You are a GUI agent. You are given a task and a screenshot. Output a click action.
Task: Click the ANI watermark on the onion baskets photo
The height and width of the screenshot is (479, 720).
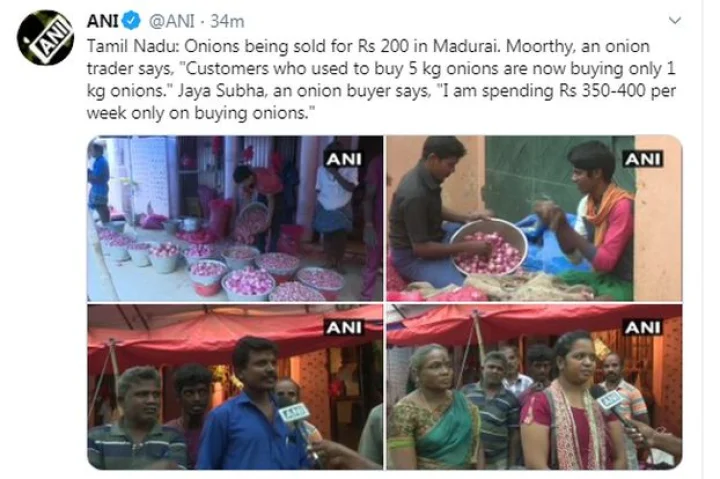coord(344,159)
